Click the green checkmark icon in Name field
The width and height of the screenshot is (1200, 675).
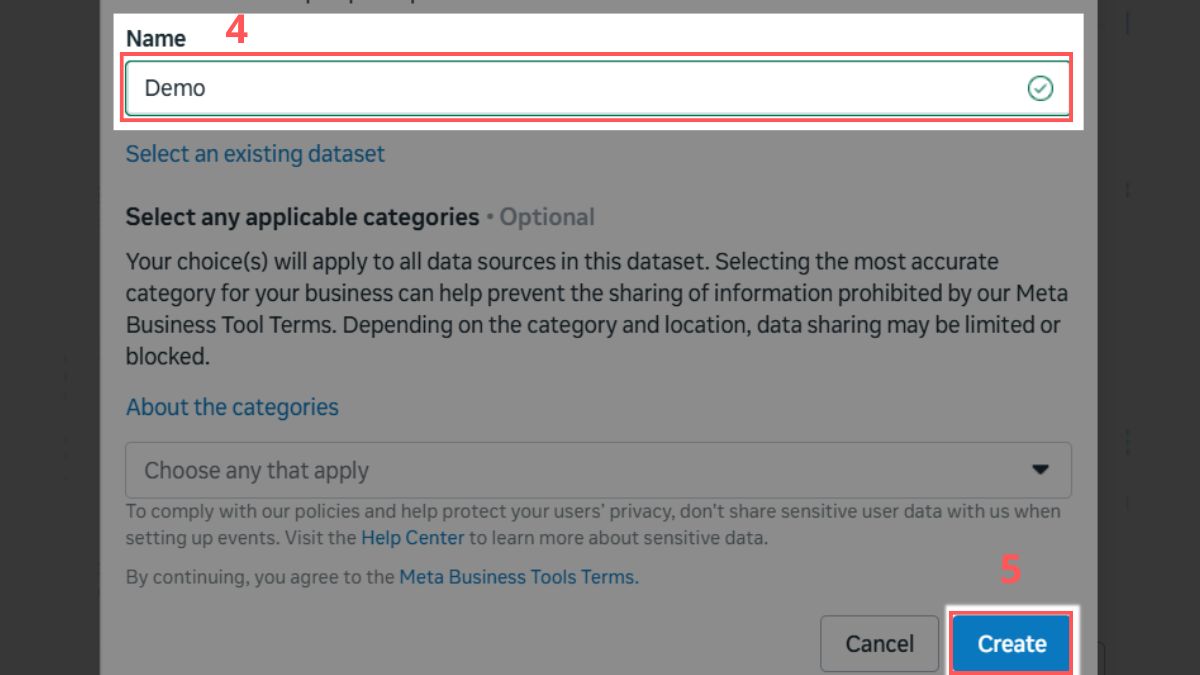click(x=1040, y=89)
